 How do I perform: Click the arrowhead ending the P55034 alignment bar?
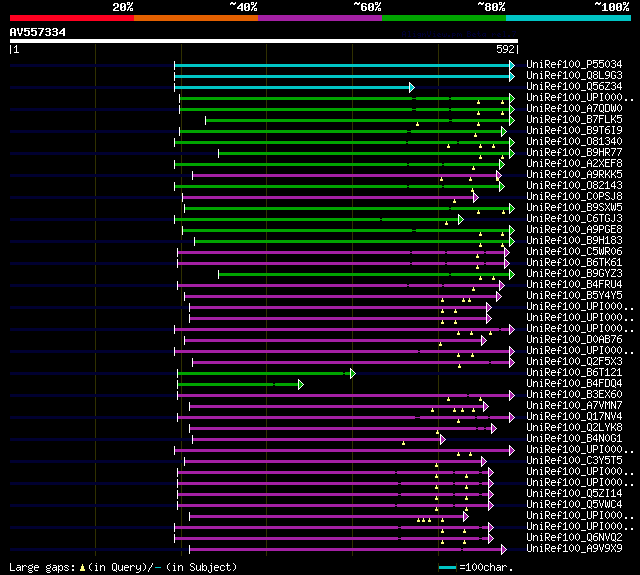coord(512,65)
